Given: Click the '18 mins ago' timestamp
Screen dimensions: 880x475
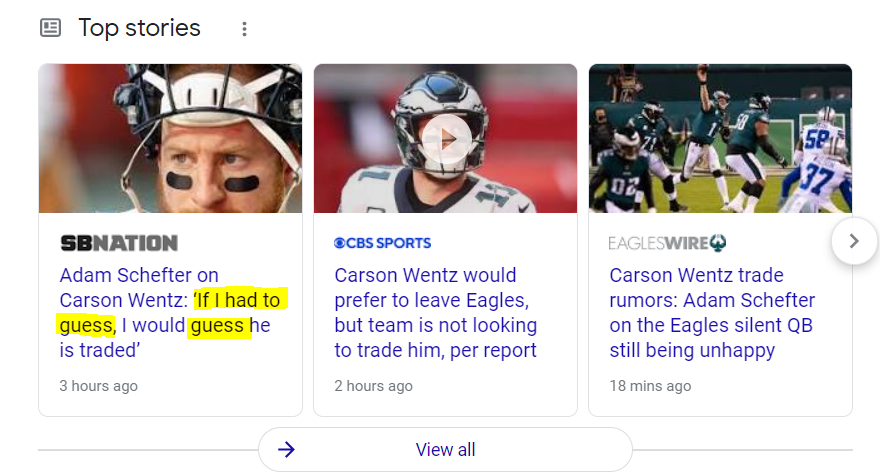Looking at the screenshot, I should [x=651, y=386].
